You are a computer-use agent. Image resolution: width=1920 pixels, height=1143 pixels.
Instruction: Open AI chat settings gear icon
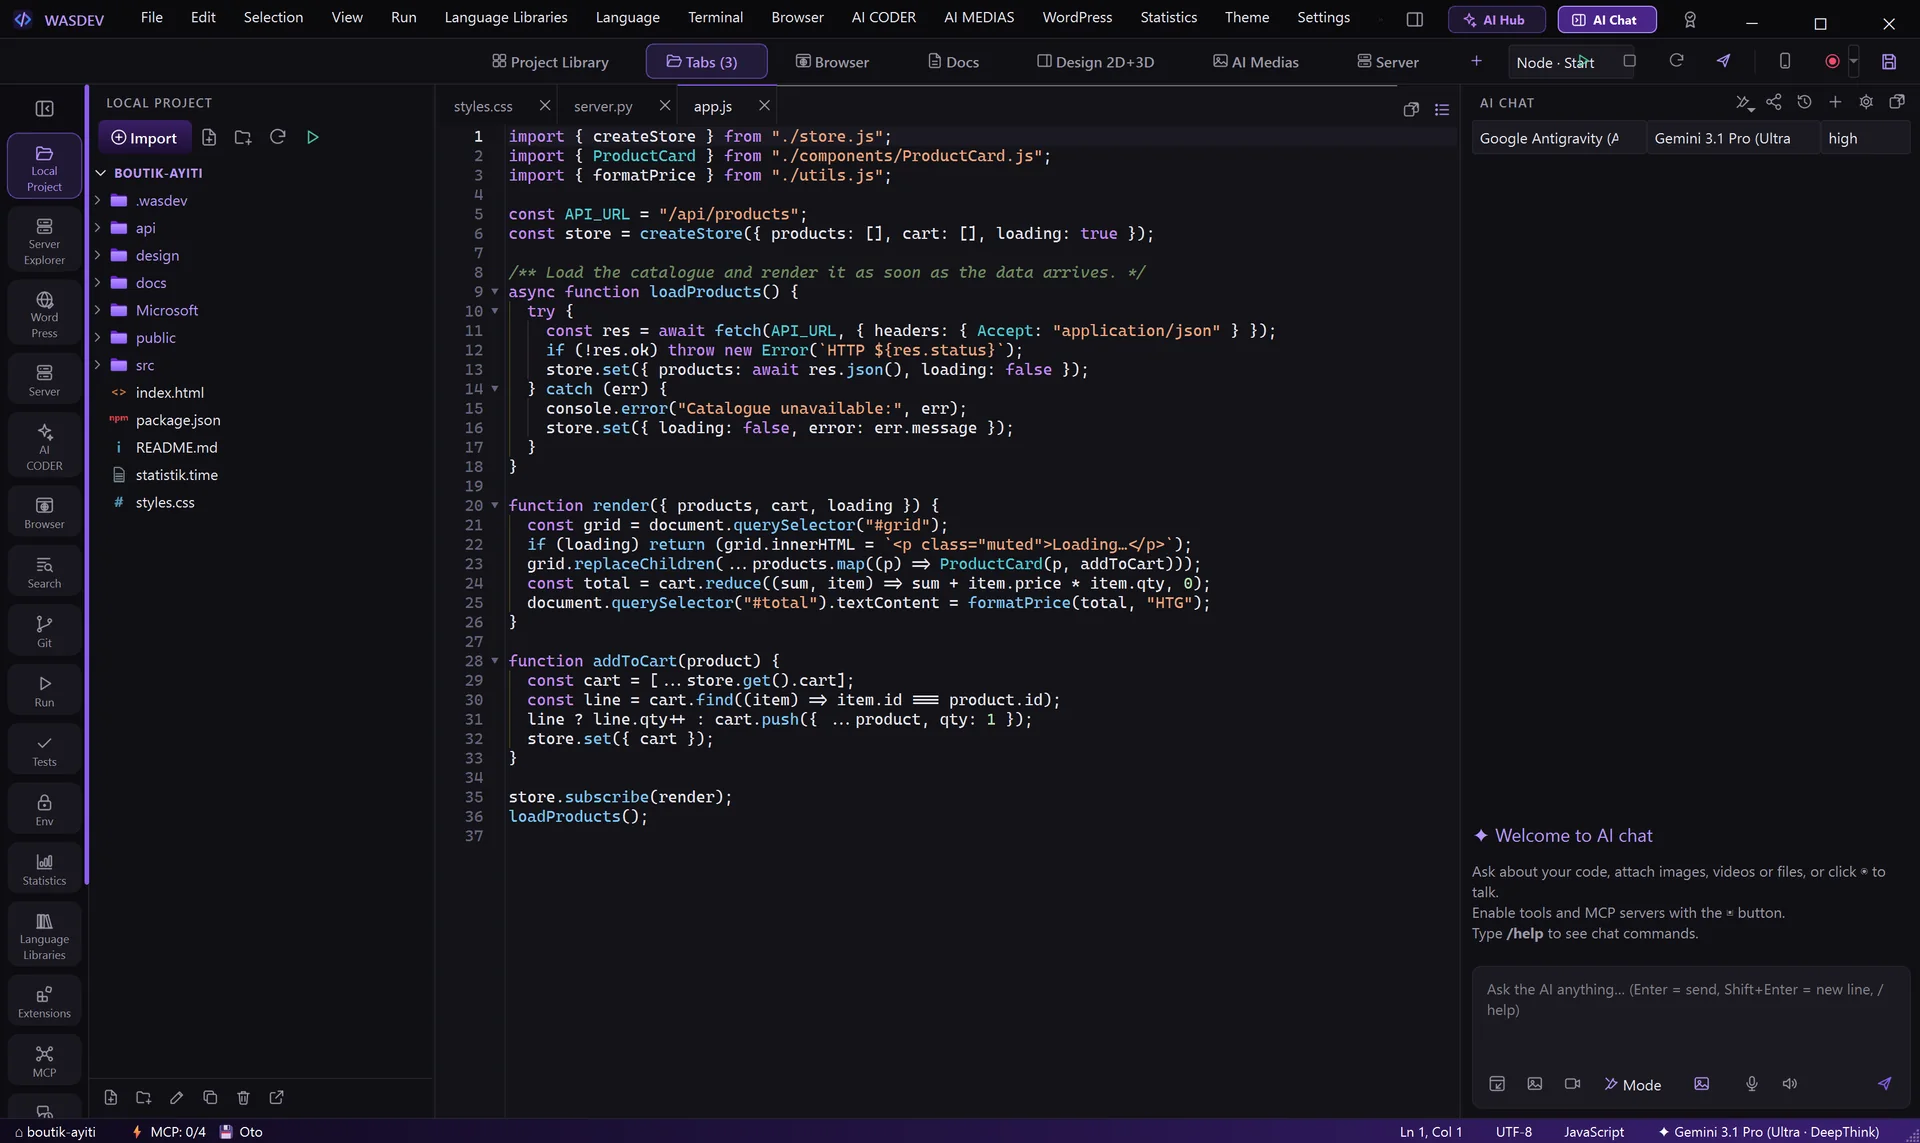coord(1866,102)
